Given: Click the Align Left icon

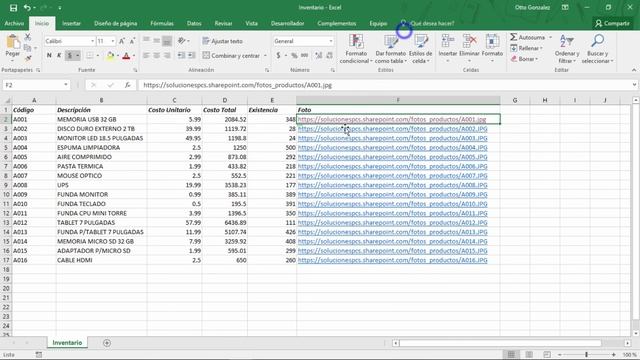Looking at the screenshot, I should coord(146,56).
